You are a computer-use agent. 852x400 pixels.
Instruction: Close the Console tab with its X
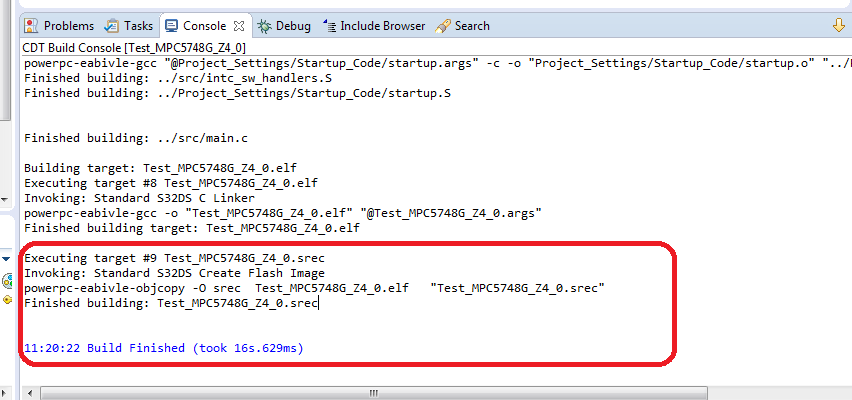[x=239, y=26]
